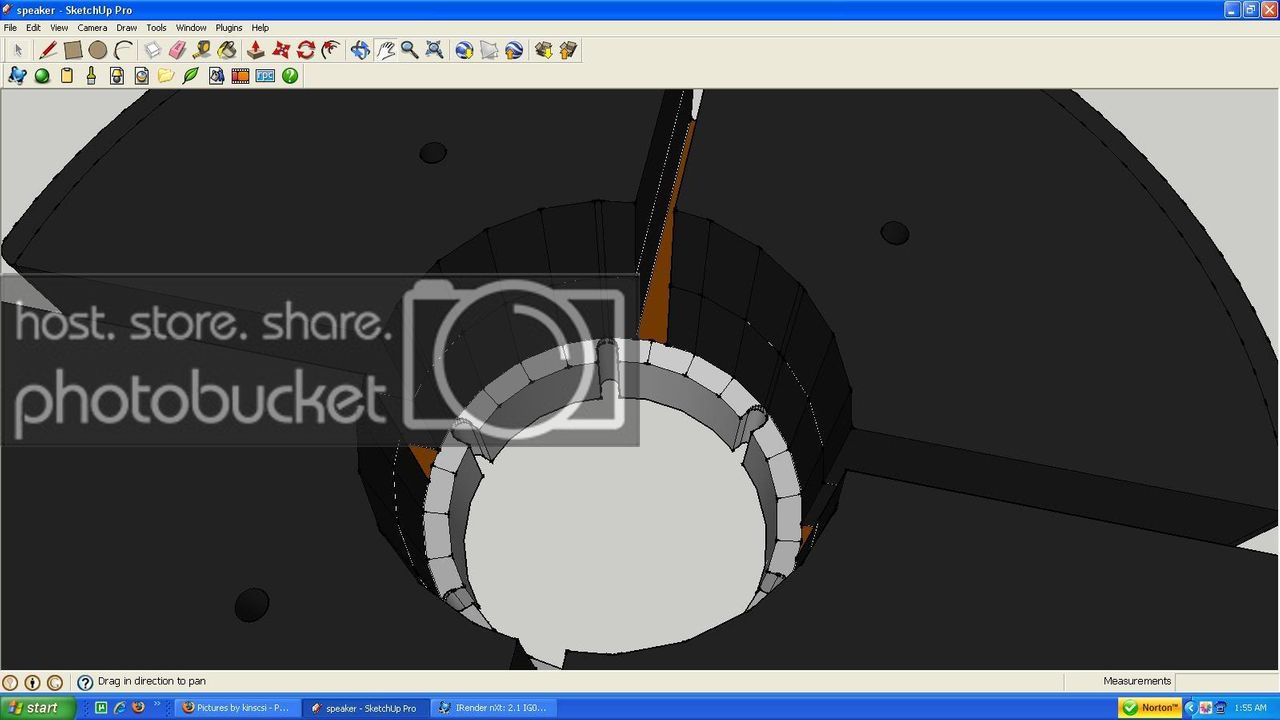Click the mirror plugin toolbar icon
Viewport: 1280px width, 720px height.
coord(216,75)
